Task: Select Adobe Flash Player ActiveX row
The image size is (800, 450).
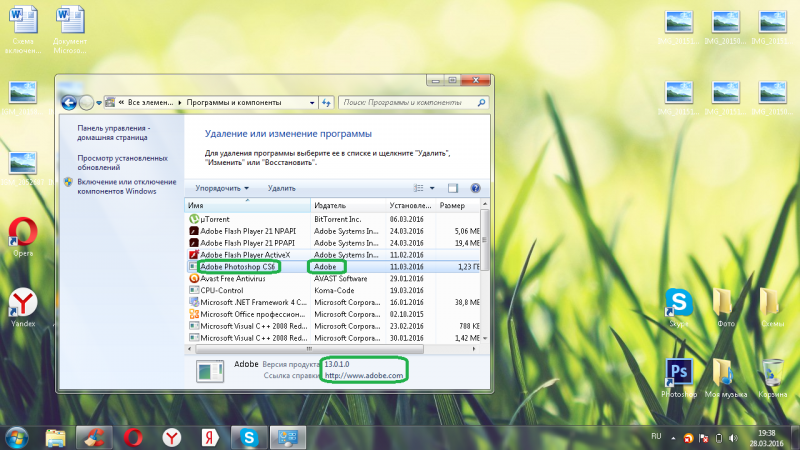Action: (x=332, y=255)
